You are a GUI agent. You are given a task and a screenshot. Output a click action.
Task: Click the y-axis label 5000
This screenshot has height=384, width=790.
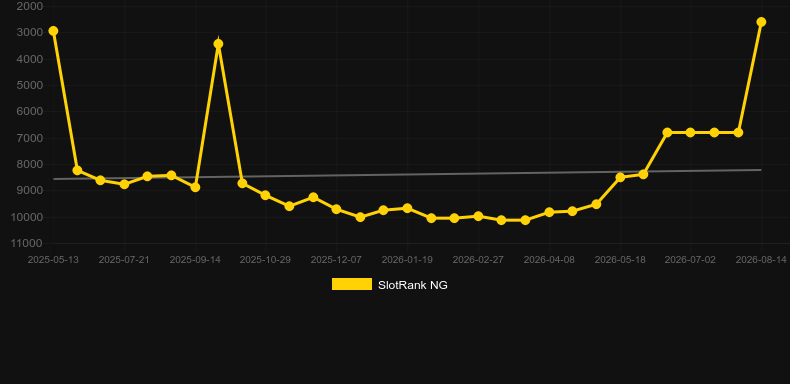click(x=30, y=85)
